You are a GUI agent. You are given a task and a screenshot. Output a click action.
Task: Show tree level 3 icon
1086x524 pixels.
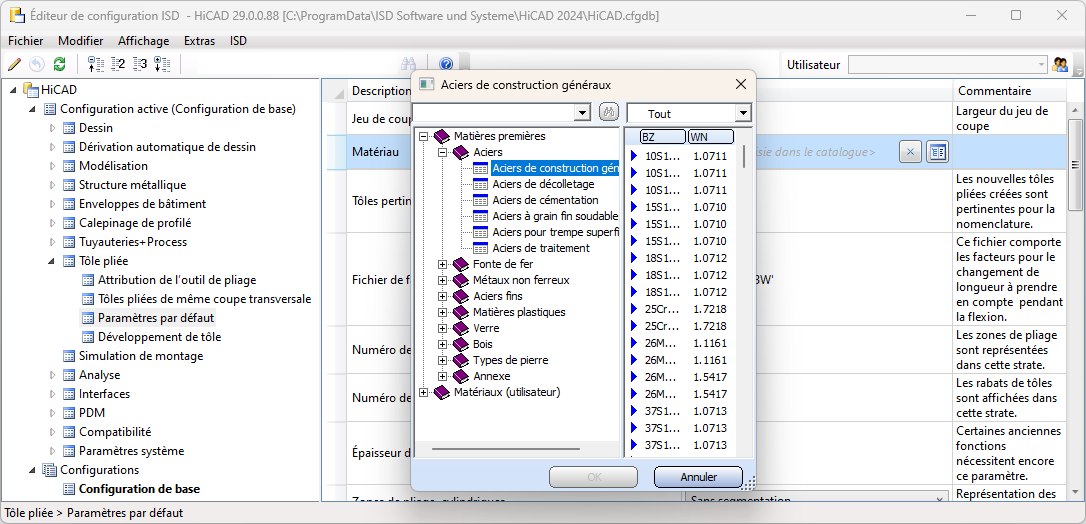[x=140, y=64]
